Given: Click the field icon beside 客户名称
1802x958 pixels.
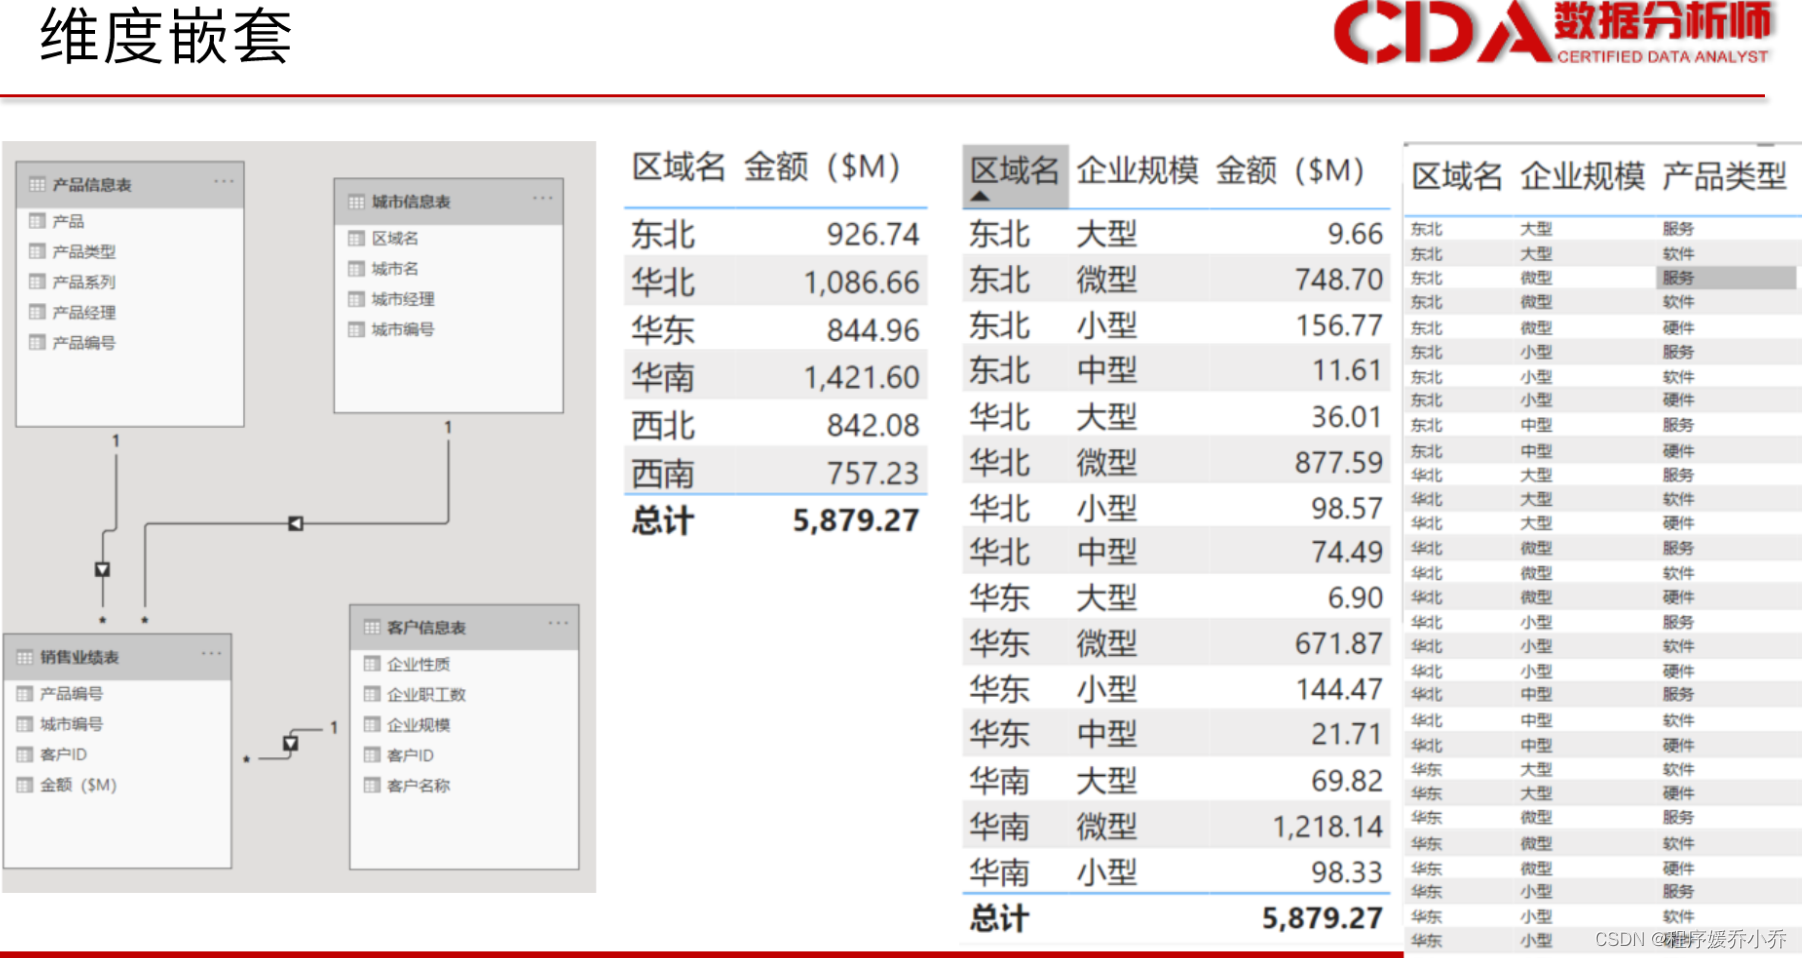Looking at the screenshot, I should (x=372, y=786).
